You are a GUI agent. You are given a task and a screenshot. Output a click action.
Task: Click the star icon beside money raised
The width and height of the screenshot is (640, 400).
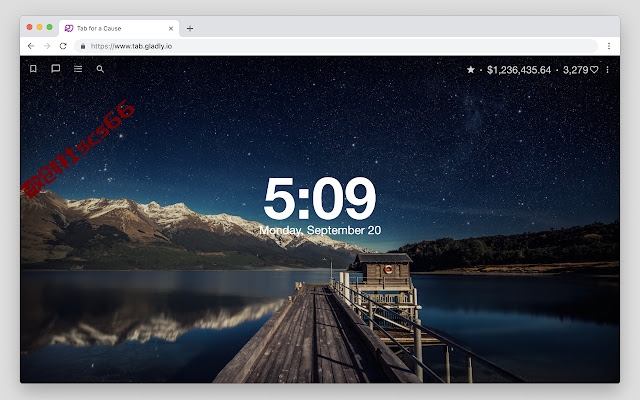(x=471, y=70)
